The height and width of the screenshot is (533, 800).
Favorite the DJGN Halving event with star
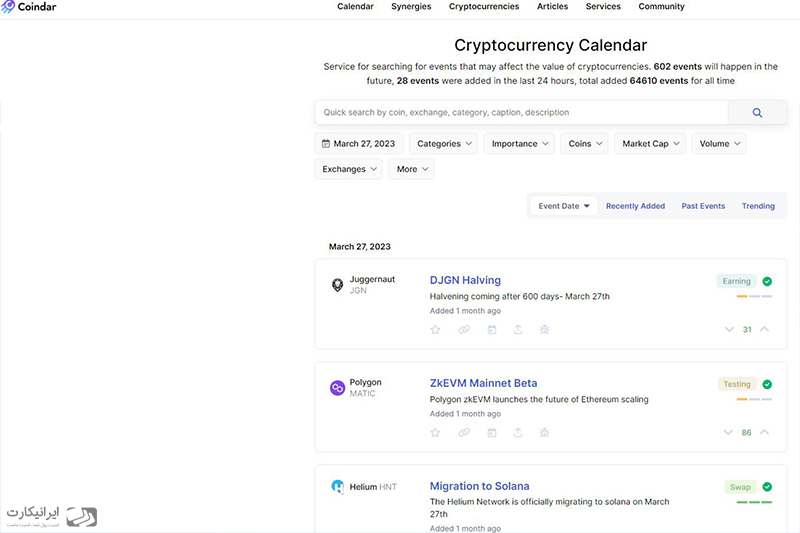[x=435, y=329]
